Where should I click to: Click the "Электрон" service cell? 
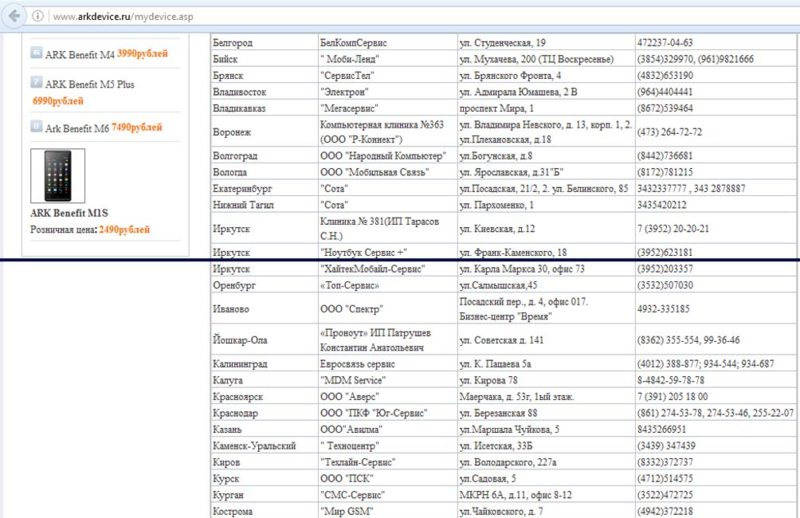point(388,92)
